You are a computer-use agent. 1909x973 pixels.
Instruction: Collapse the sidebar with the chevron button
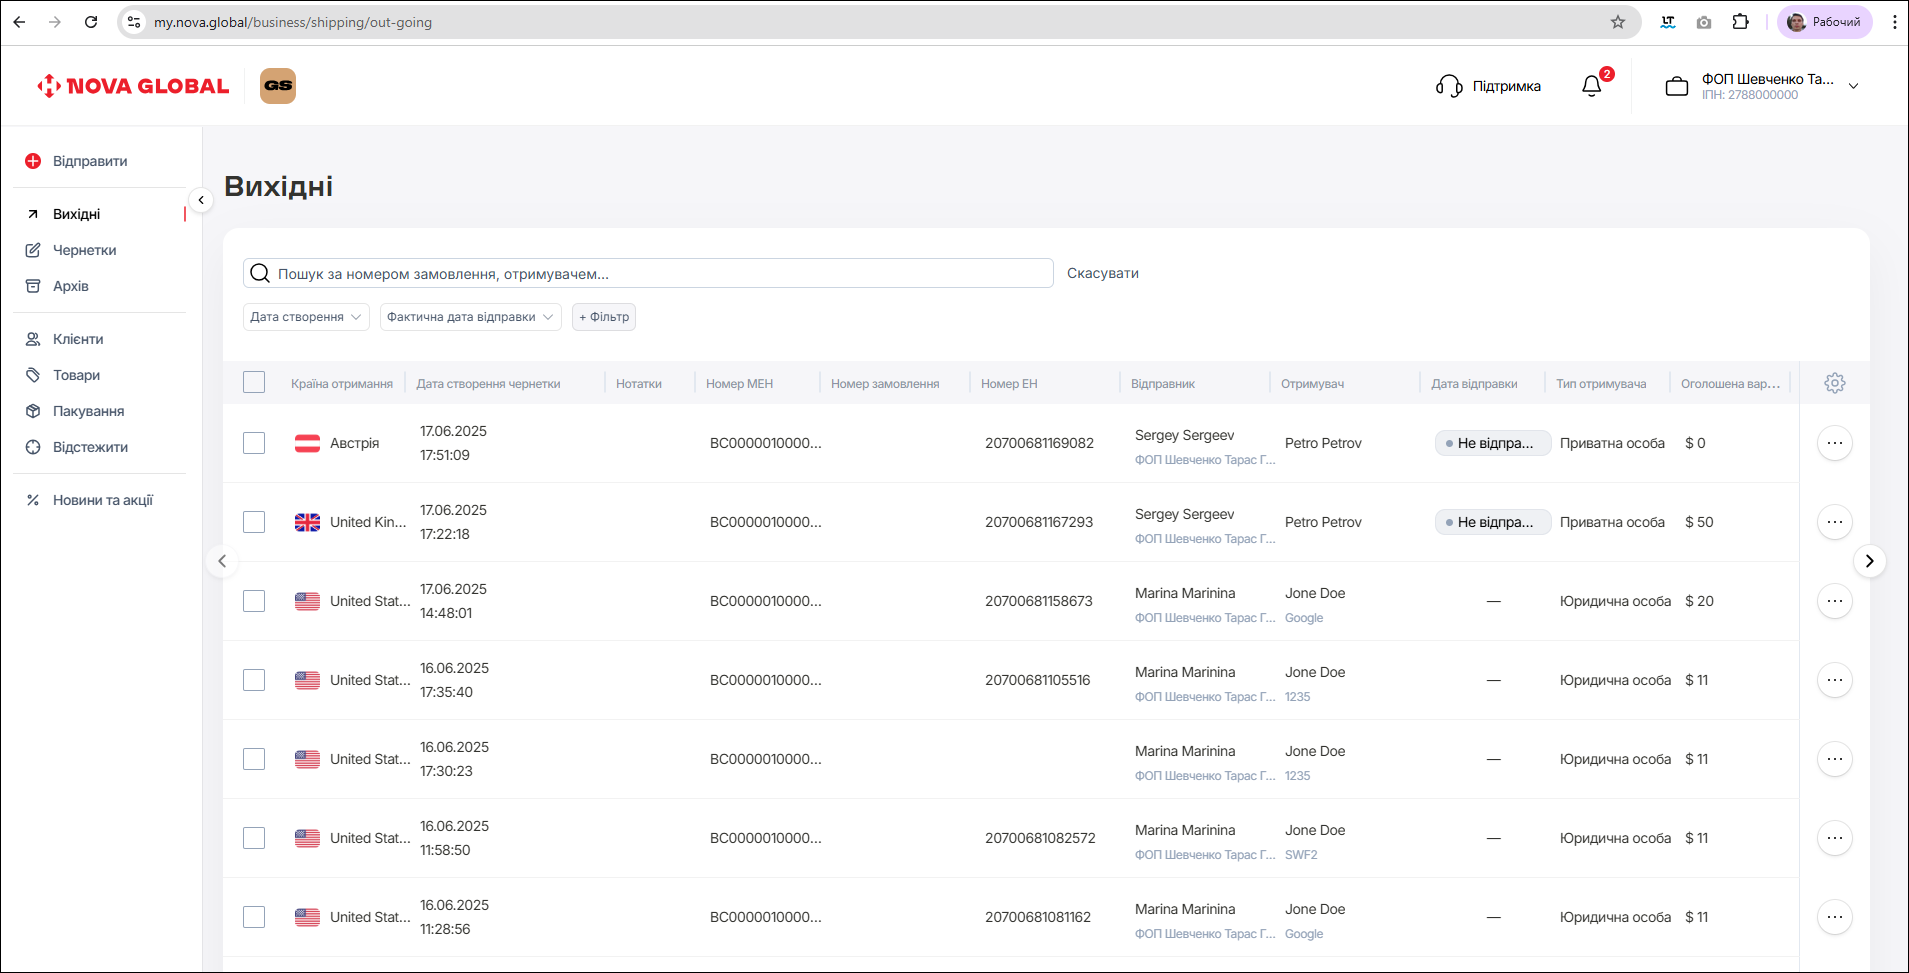click(201, 200)
